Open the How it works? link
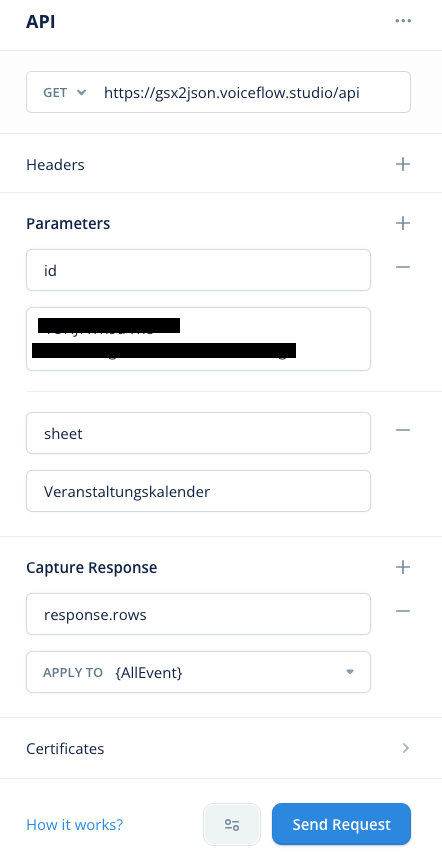This screenshot has width=442, height=862. (75, 825)
